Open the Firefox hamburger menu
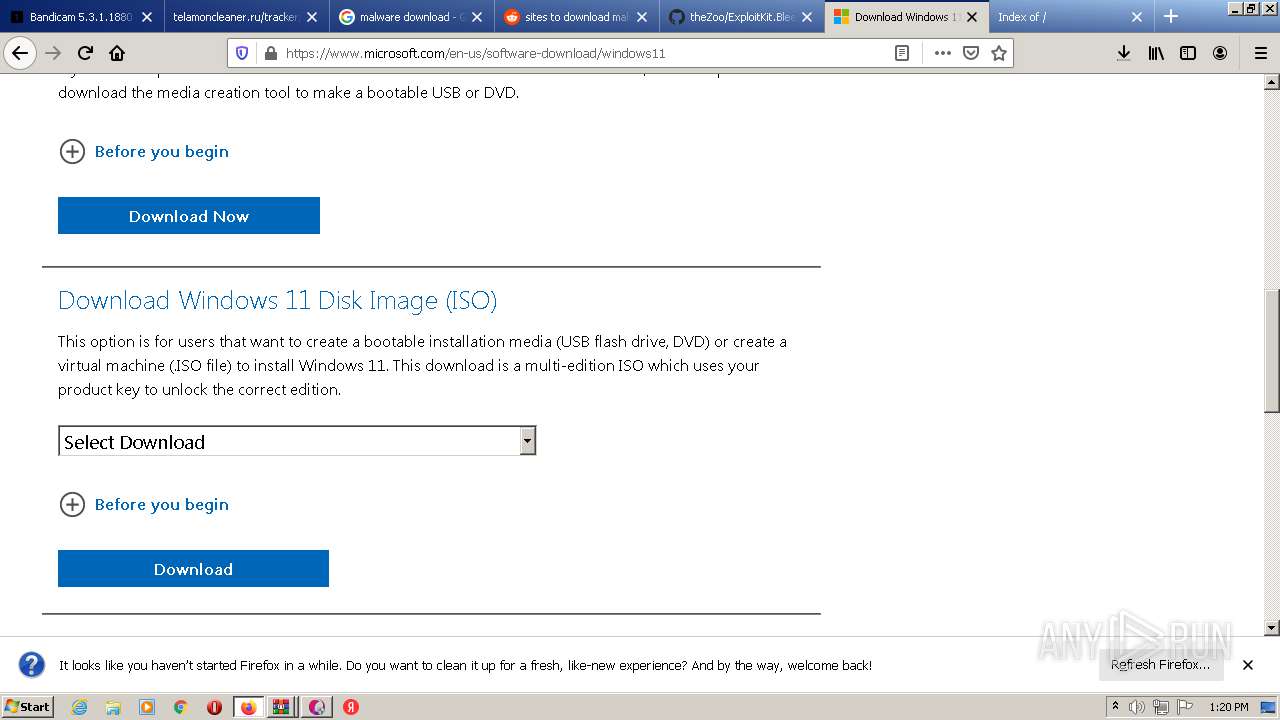 click(x=1260, y=53)
